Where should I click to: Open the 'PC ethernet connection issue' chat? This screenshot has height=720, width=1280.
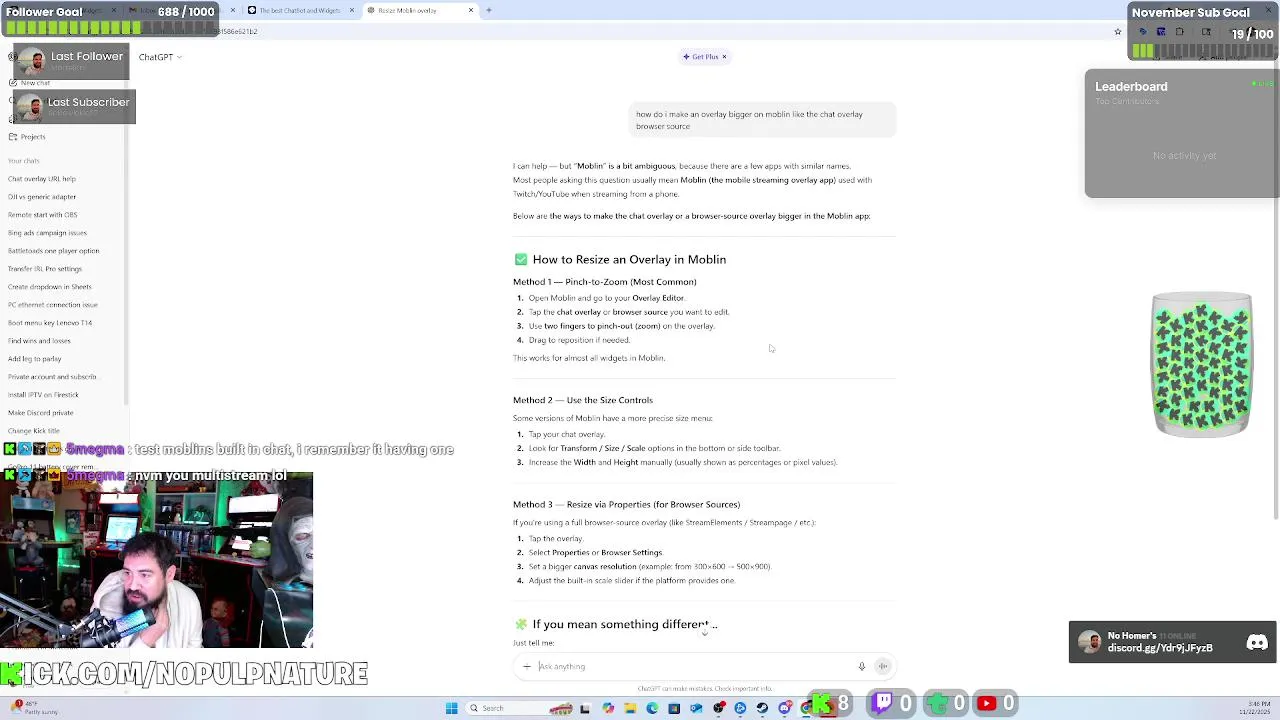coord(53,305)
